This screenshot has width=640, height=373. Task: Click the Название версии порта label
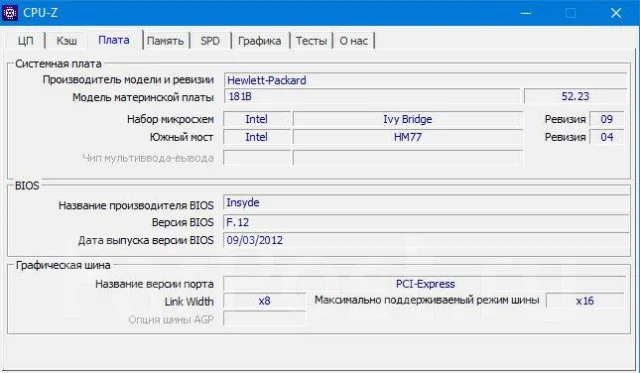154,284
